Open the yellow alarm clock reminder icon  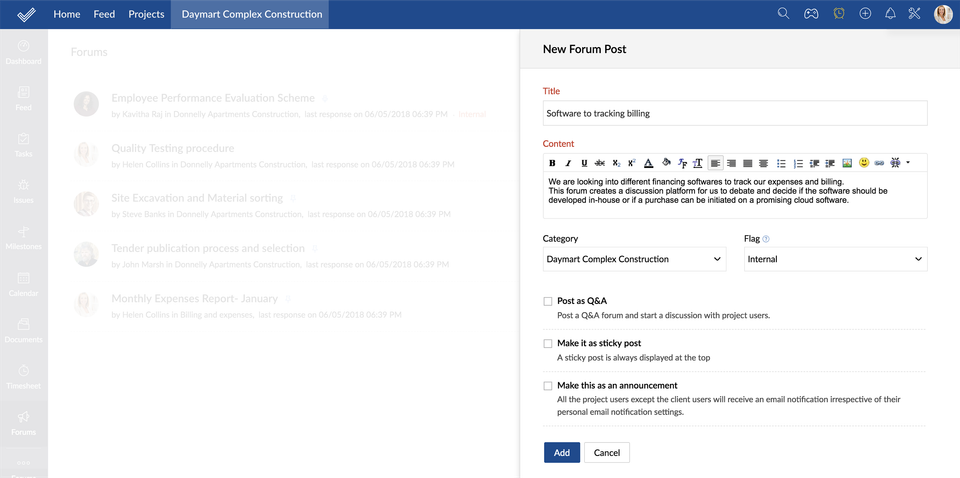coord(838,14)
